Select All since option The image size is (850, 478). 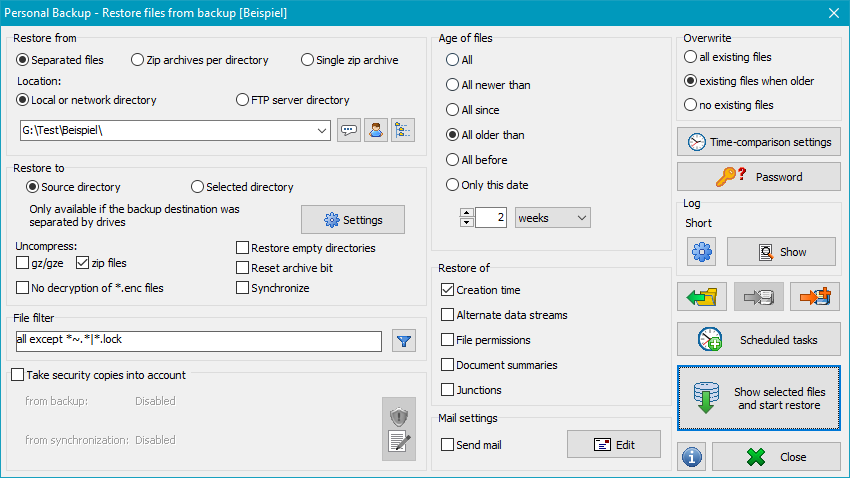point(473,110)
